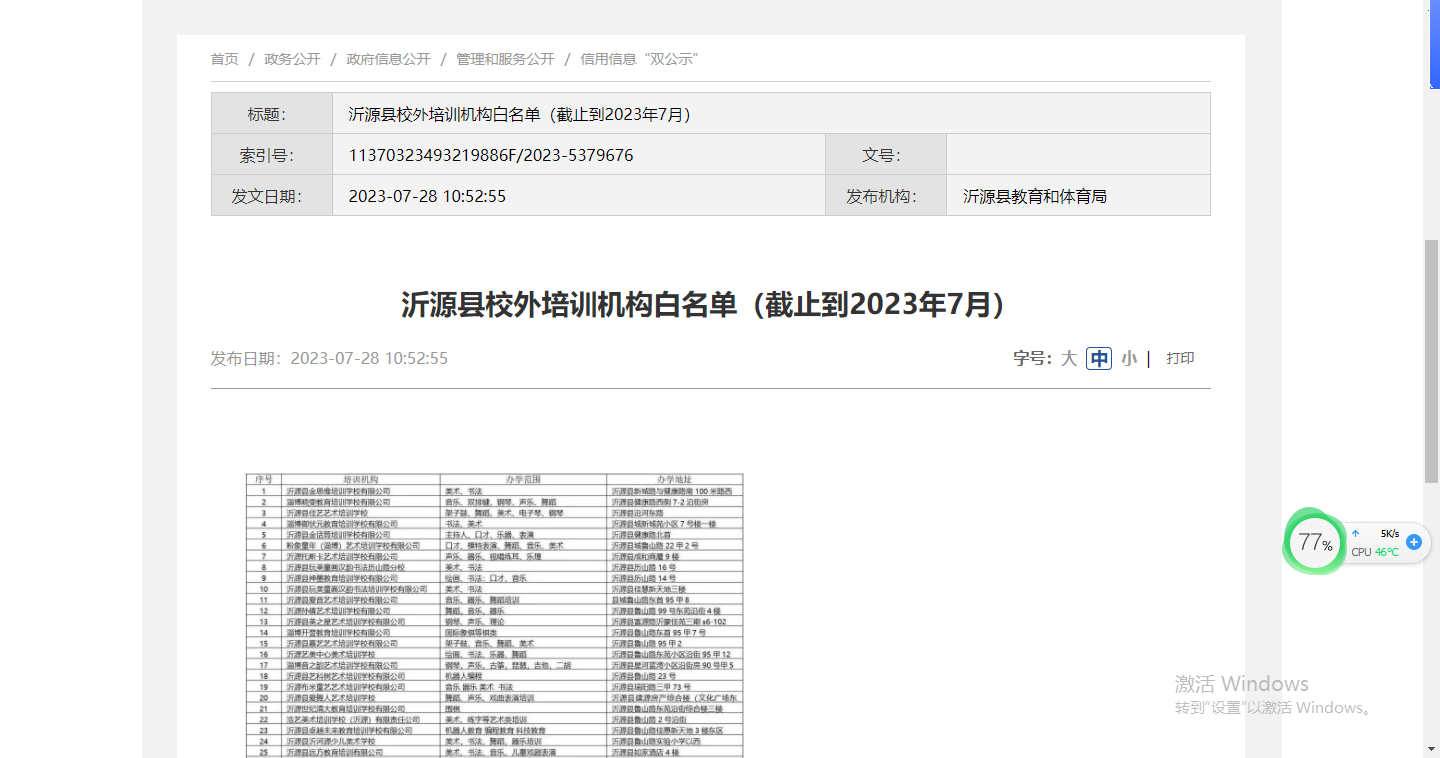This screenshot has width=1440, height=758.
Task: Select the small font size 小
Action: [x=1129, y=358]
